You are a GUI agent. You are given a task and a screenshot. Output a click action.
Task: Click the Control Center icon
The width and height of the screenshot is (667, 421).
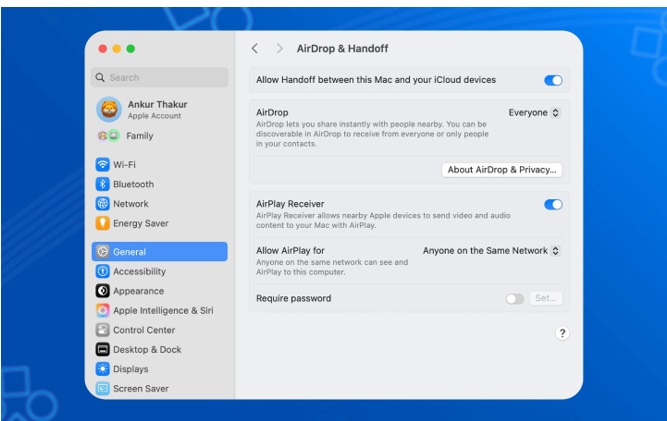pyautogui.click(x=102, y=330)
